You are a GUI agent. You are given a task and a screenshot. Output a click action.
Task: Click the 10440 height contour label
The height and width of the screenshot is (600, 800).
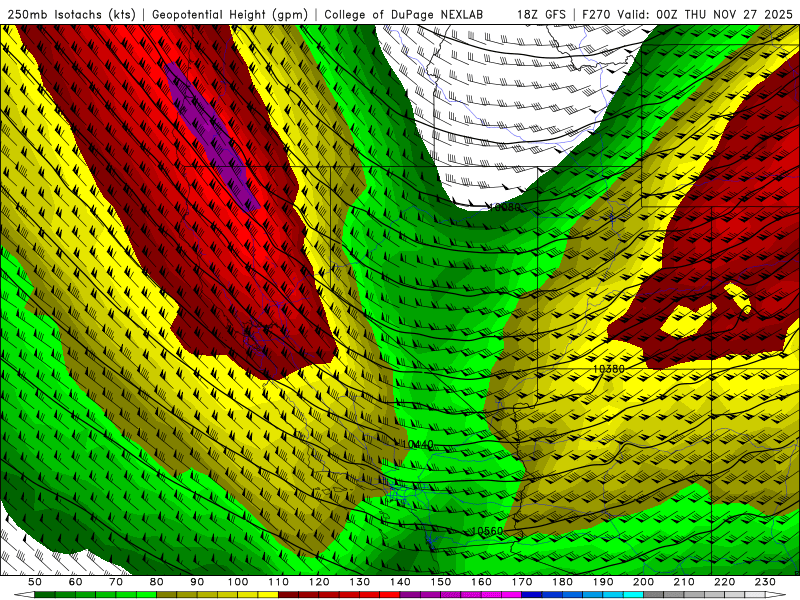point(418,444)
